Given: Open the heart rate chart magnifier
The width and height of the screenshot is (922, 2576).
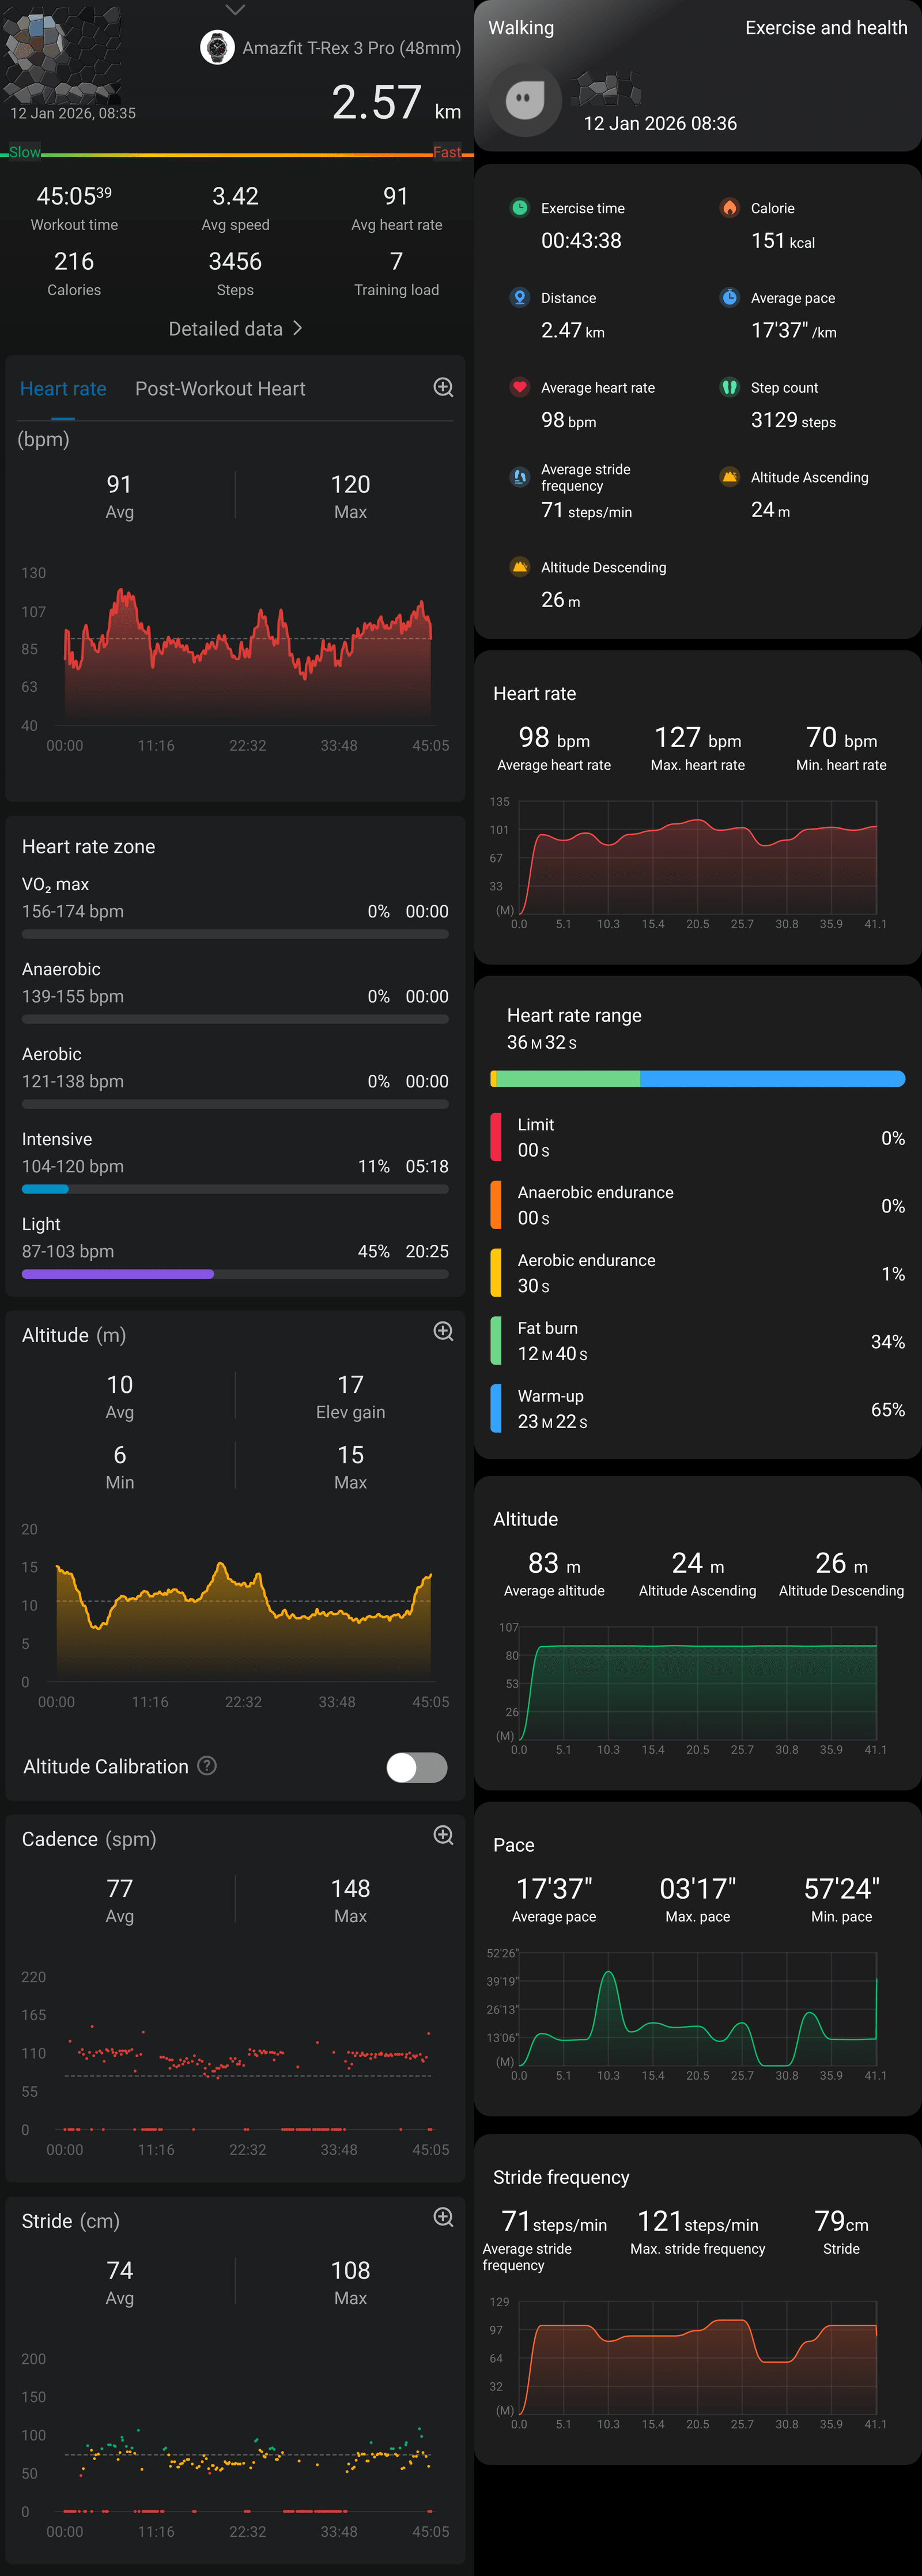Looking at the screenshot, I should [443, 388].
